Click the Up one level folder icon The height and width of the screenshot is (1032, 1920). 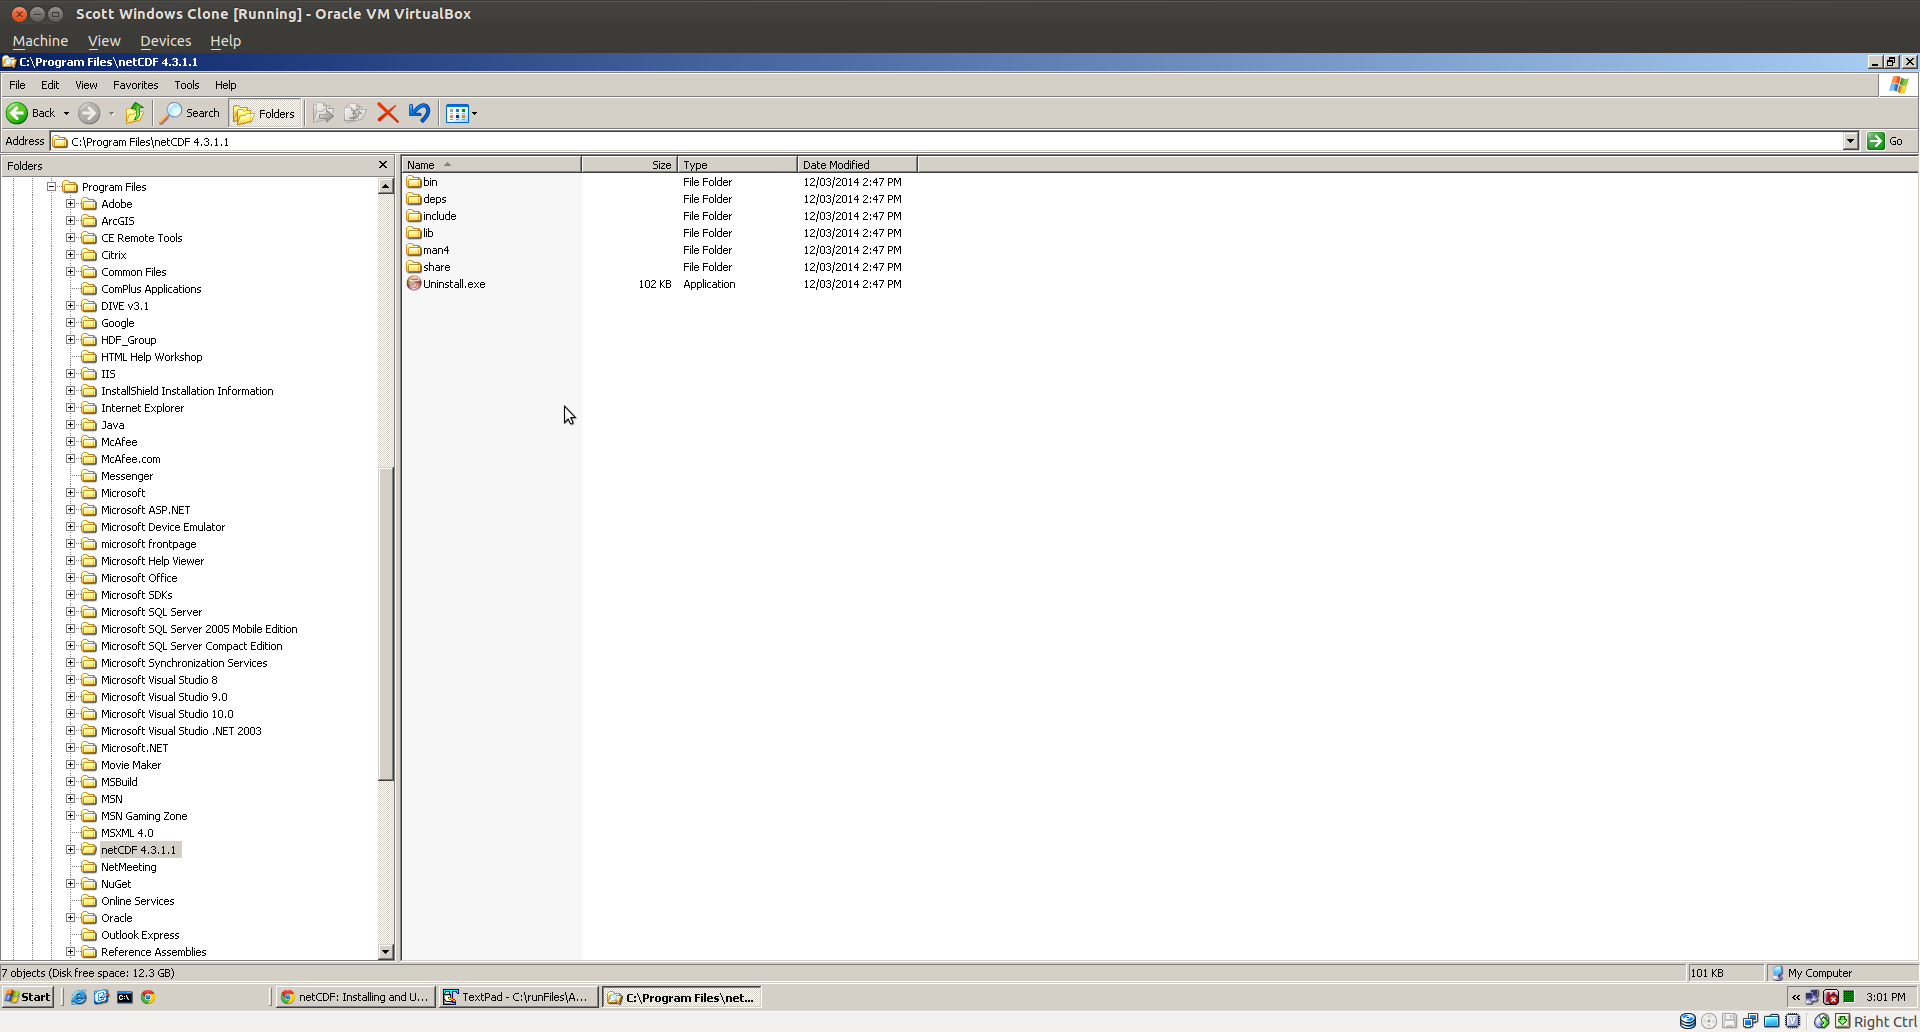[134, 113]
